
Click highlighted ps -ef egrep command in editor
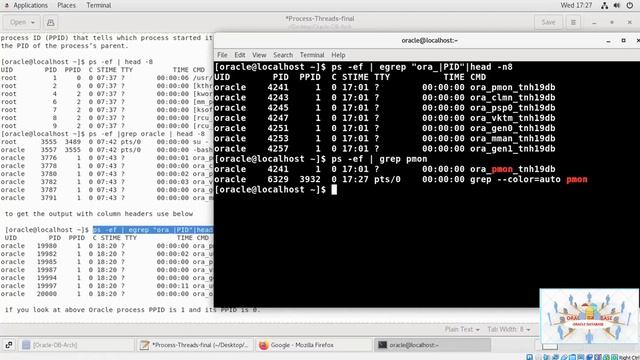(153, 230)
